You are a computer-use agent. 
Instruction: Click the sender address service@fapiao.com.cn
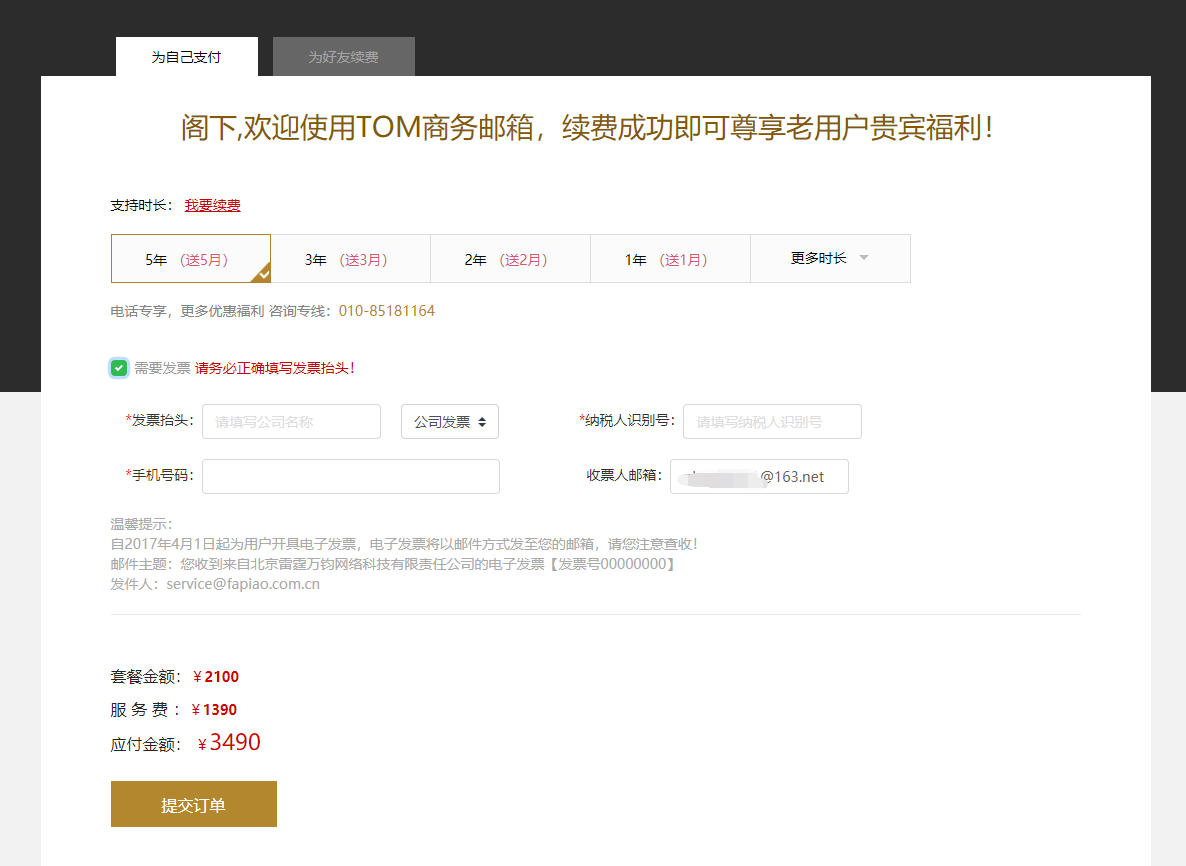tap(243, 584)
